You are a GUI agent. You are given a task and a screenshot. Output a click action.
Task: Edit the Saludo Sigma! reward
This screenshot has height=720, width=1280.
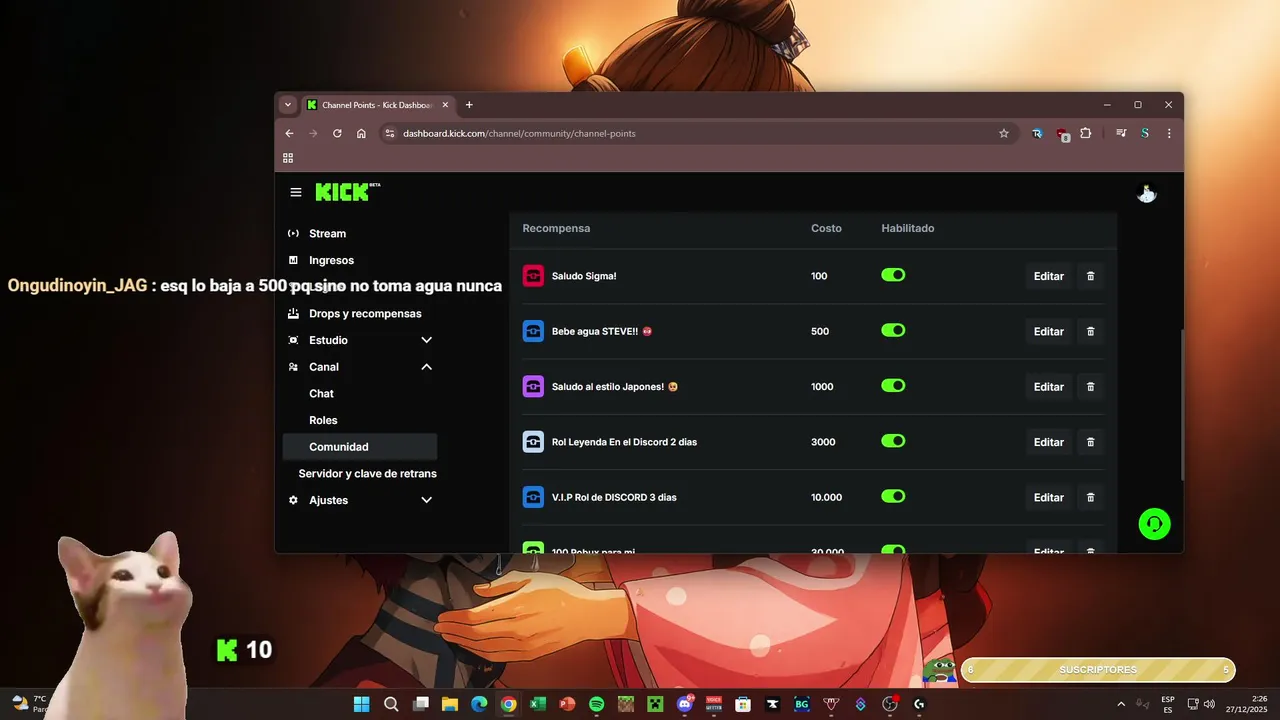1048,276
